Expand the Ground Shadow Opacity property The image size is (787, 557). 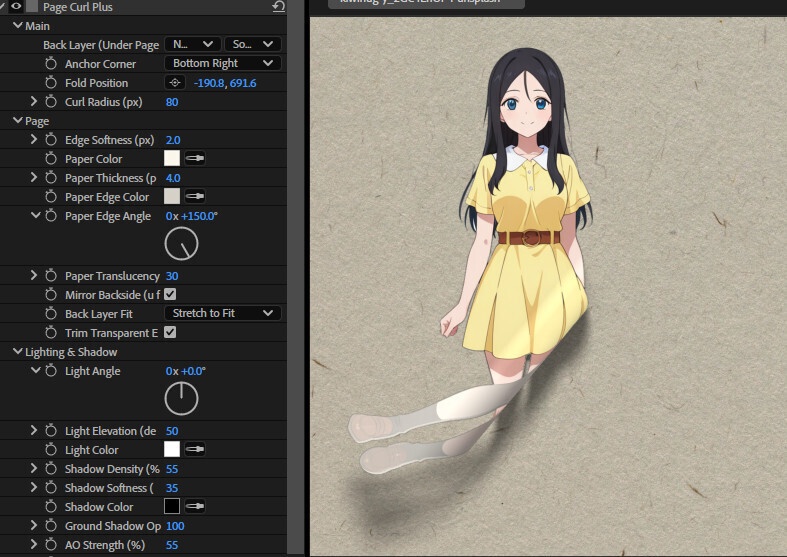tap(34, 526)
